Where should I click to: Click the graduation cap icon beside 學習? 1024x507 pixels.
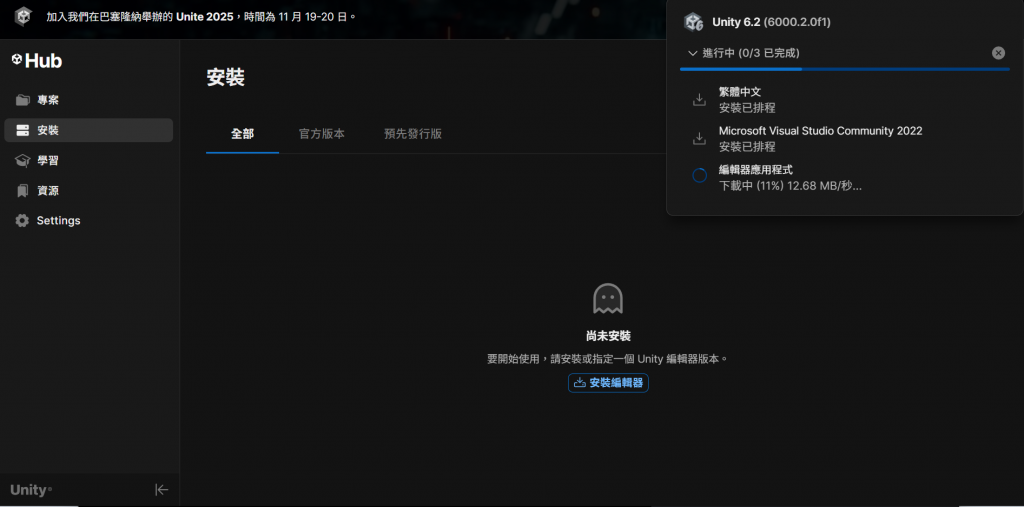click(23, 161)
